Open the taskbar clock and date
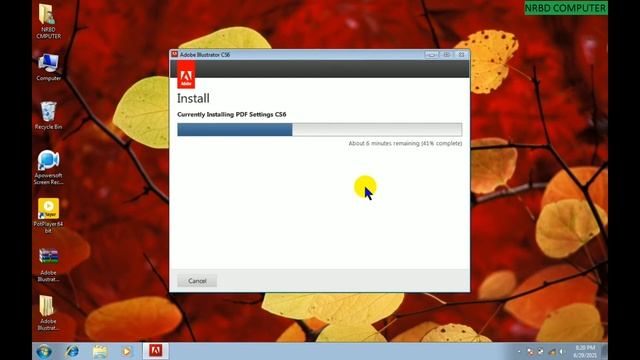This screenshot has height=360, width=640. (x=585, y=351)
